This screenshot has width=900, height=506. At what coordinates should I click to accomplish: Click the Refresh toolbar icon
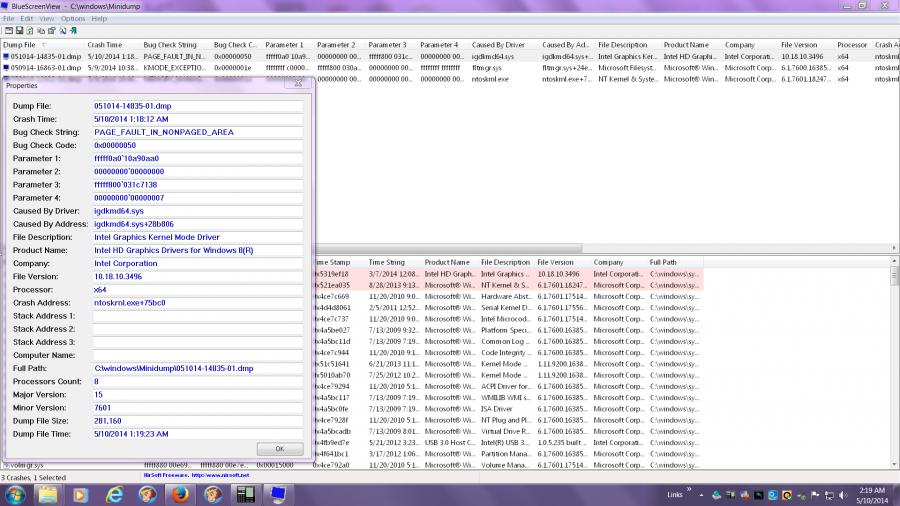30,31
